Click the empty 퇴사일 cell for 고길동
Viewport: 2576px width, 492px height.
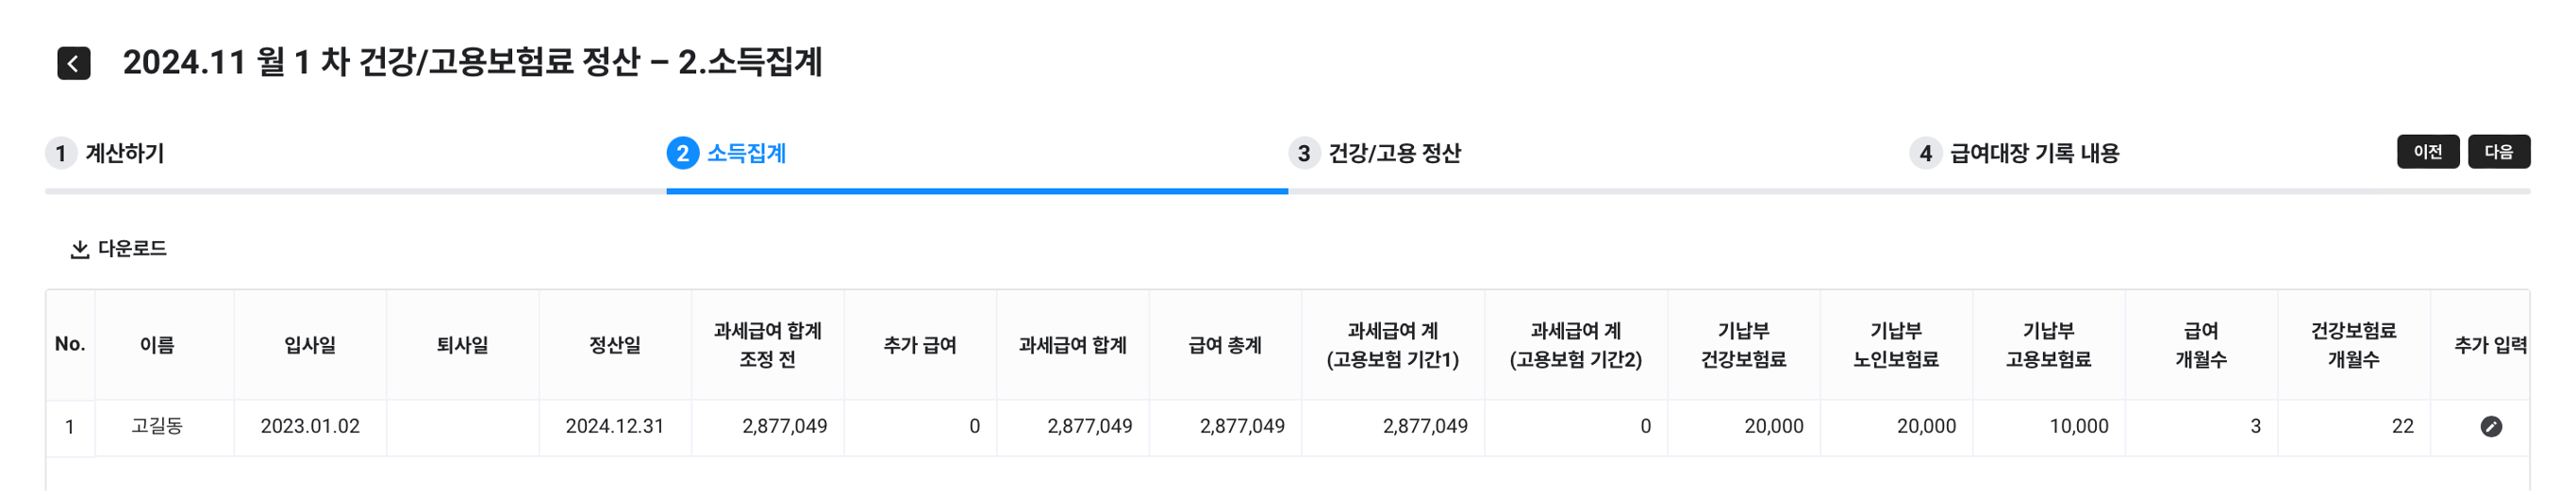462,427
